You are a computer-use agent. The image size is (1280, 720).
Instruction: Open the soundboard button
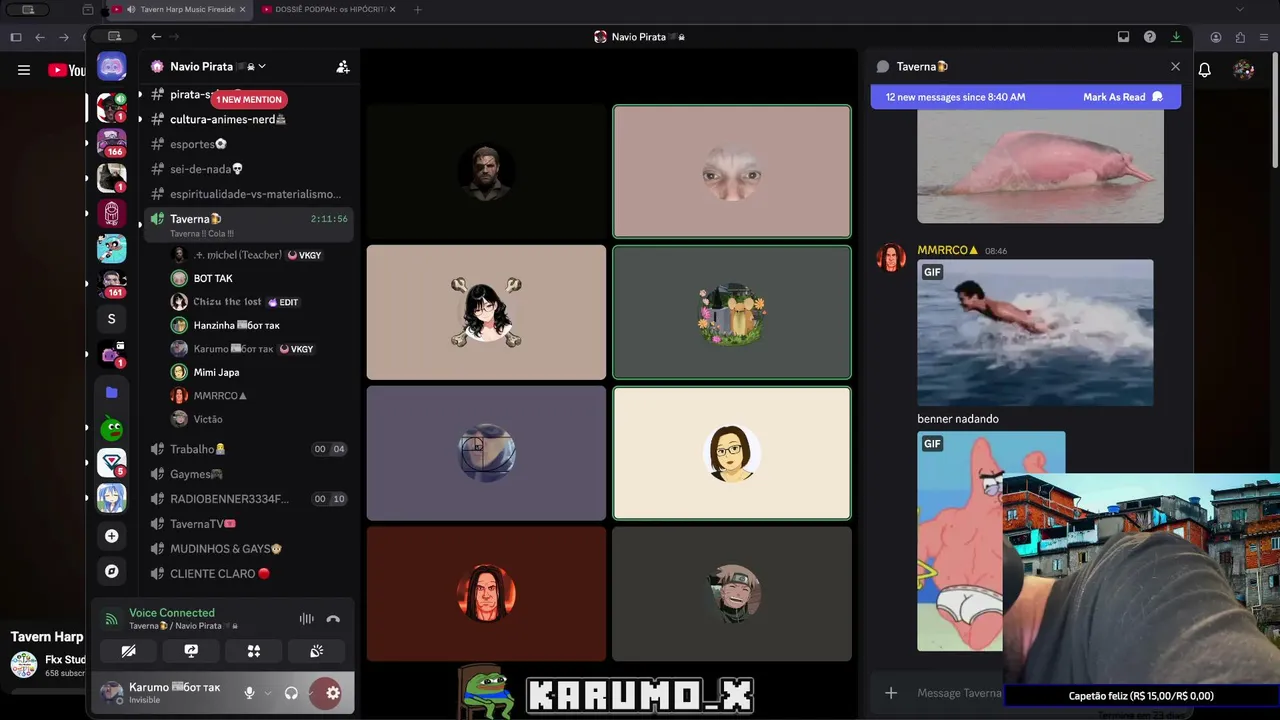point(316,651)
